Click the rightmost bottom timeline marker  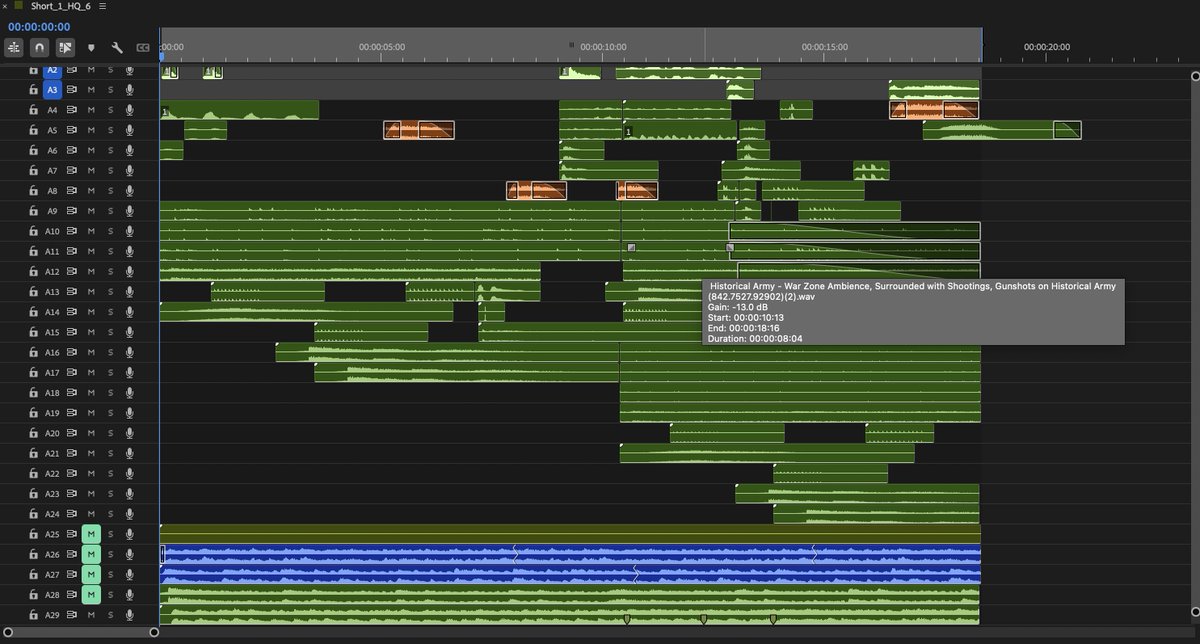point(773,620)
